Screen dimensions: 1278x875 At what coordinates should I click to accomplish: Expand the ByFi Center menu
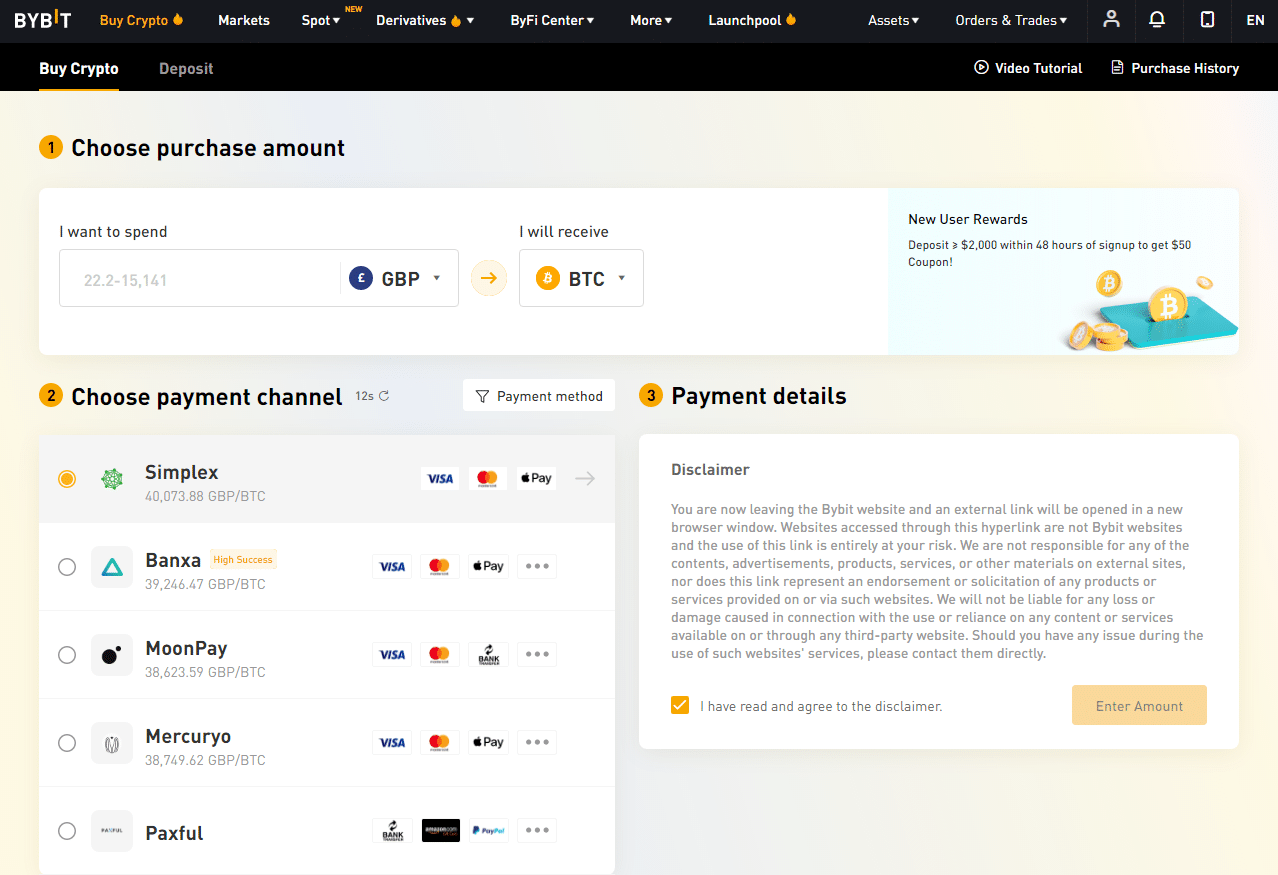pyautogui.click(x=552, y=20)
